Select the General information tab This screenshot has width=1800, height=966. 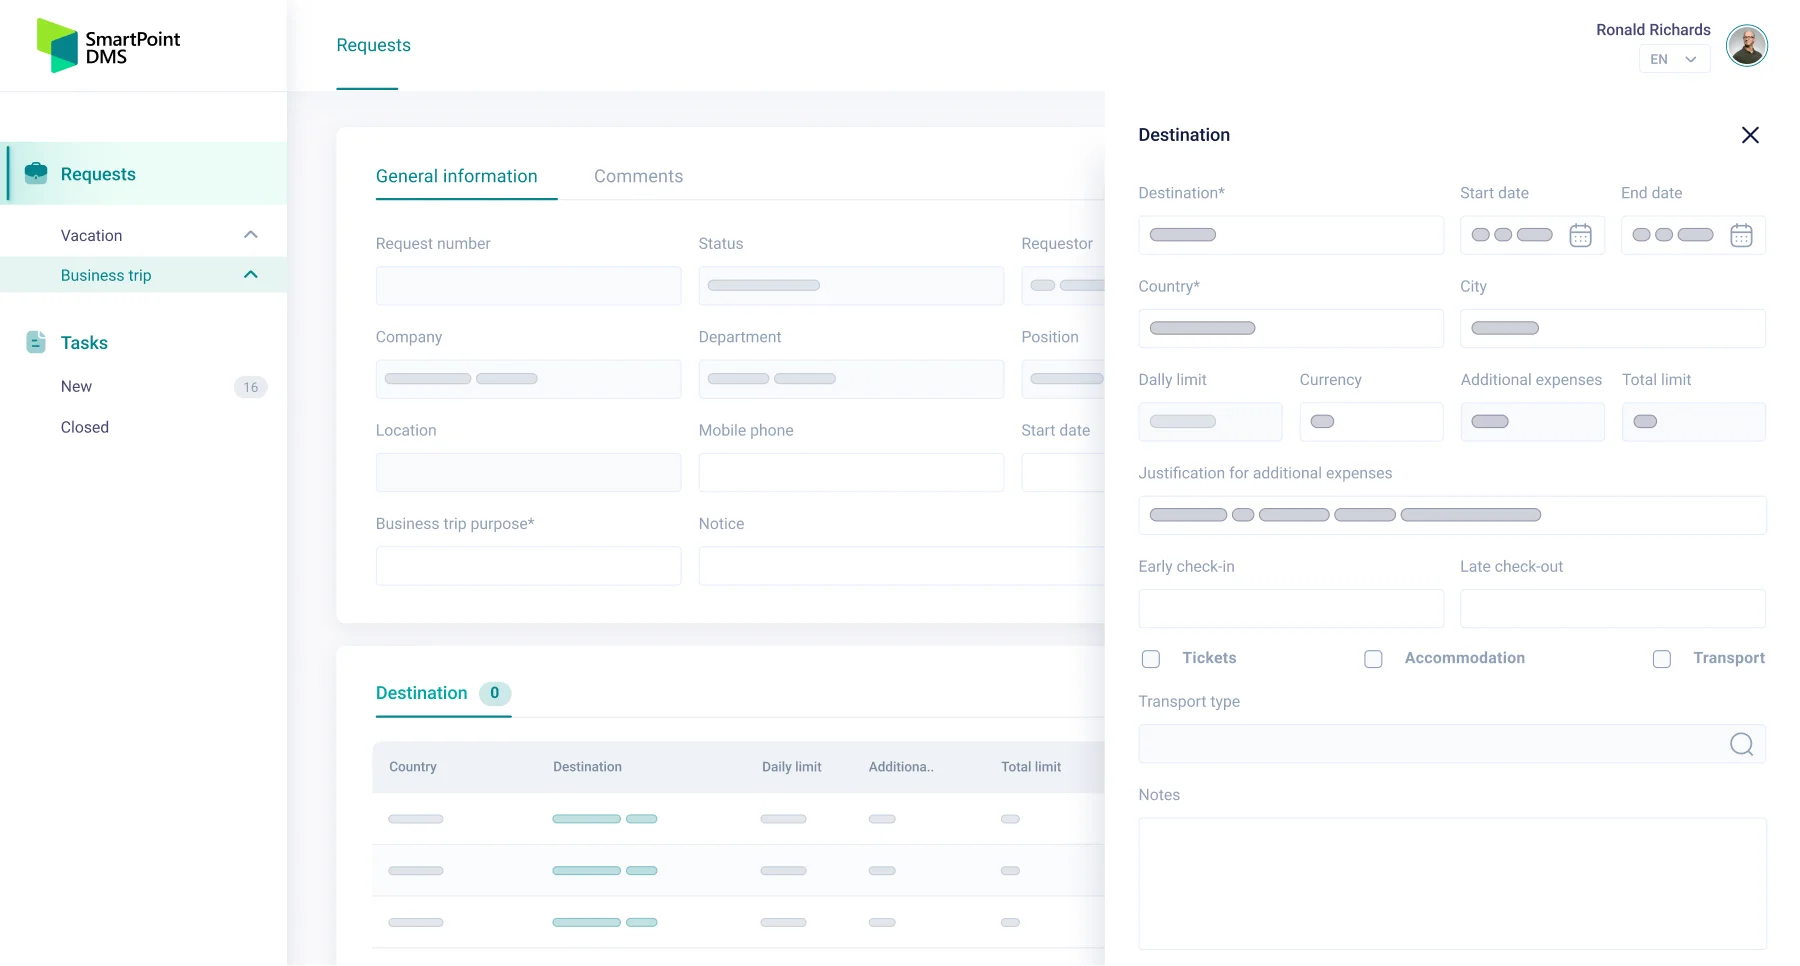456,176
